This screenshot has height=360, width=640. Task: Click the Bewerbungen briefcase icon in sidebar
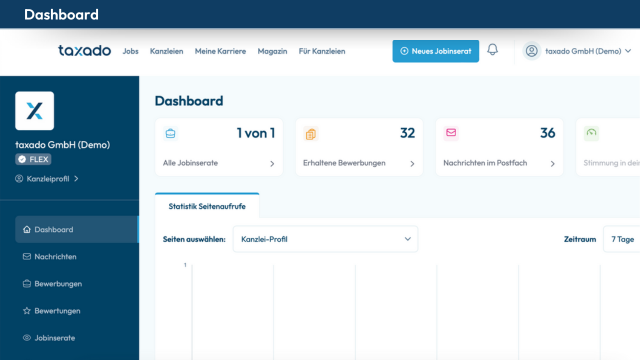coord(27,284)
